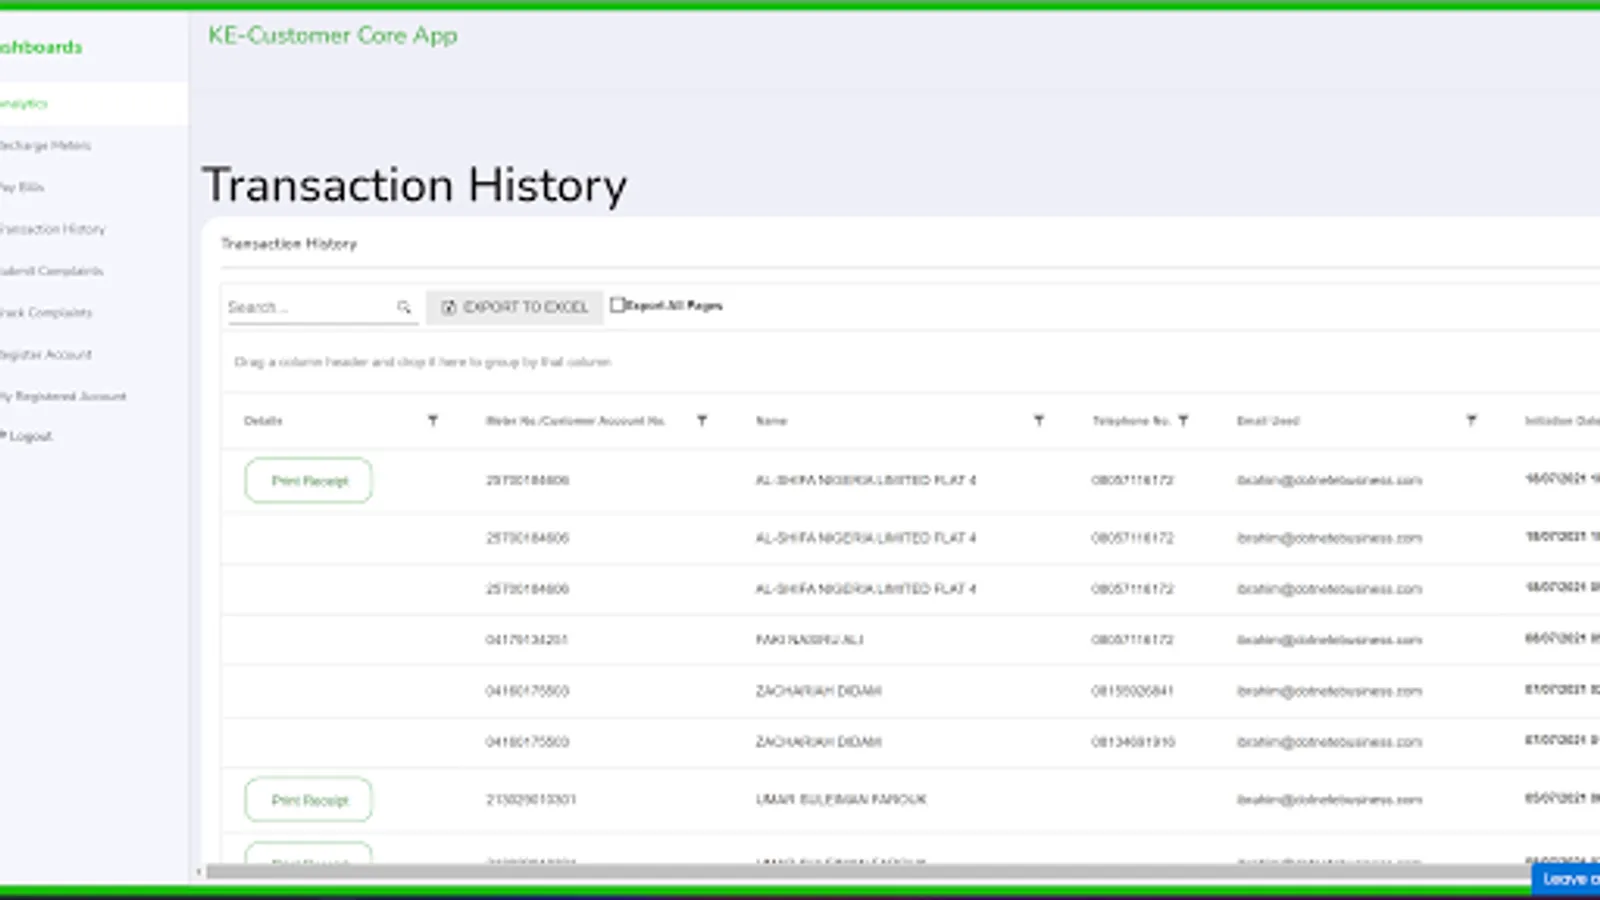Viewport: 1600px width, 900px height.
Task: Open the filter for the Details column
Action: point(433,421)
